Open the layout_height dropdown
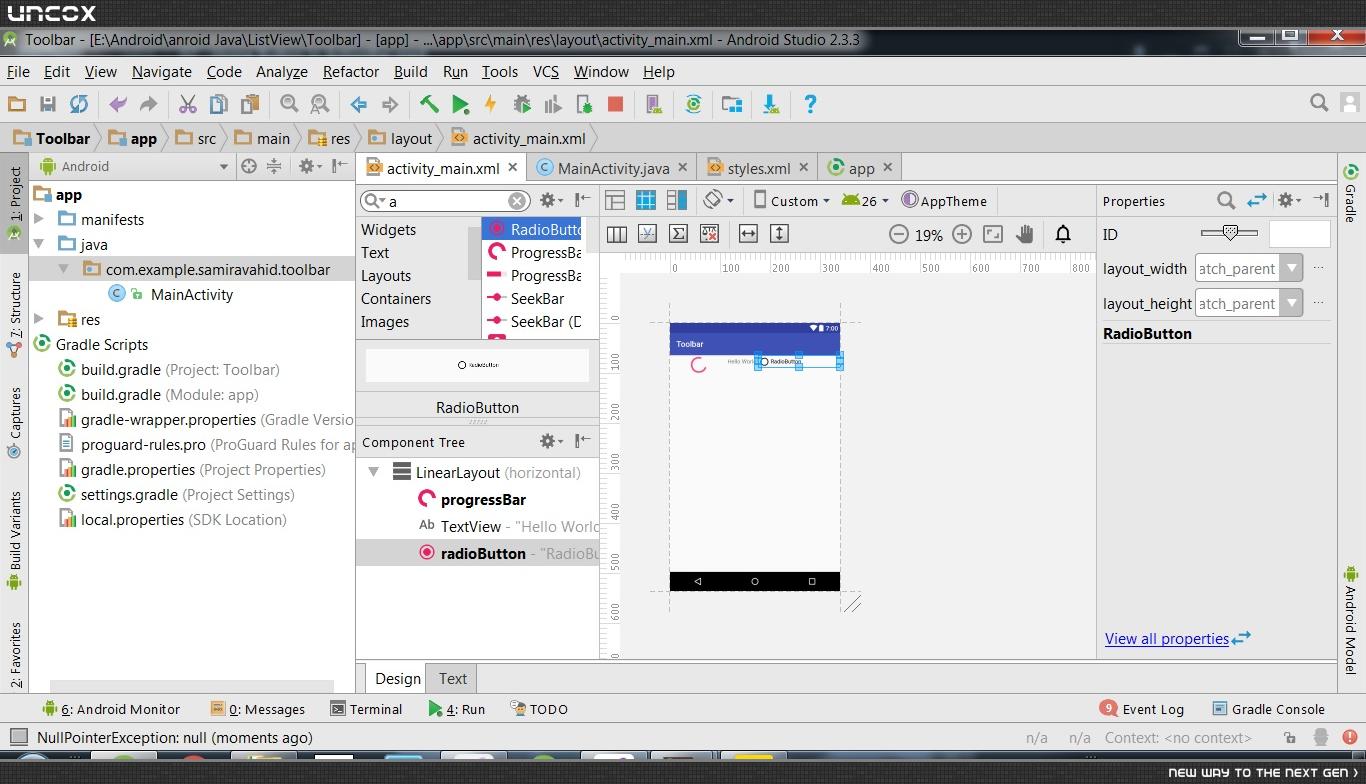The height and width of the screenshot is (784, 1366). coord(1292,303)
